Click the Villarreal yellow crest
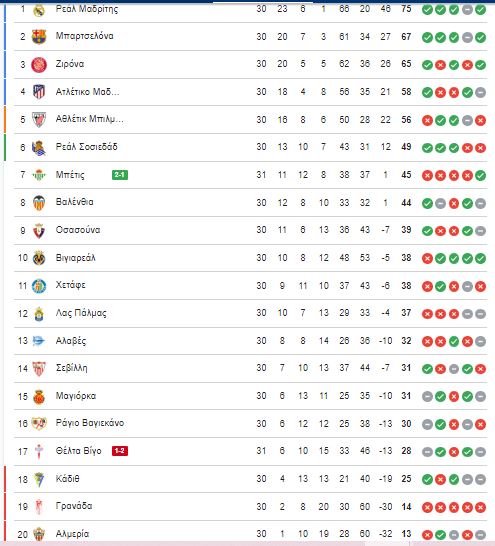The height and width of the screenshot is (546, 495). click(x=39, y=258)
